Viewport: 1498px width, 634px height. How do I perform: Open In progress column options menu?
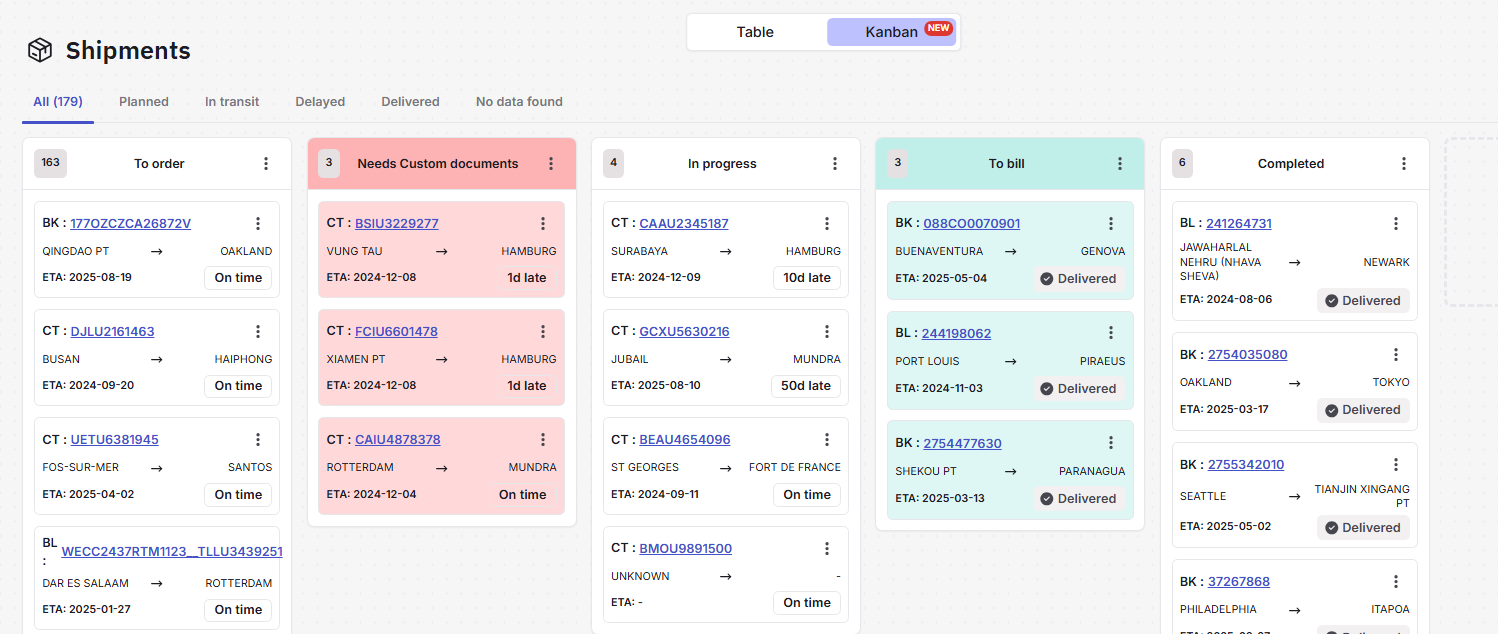(x=835, y=164)
